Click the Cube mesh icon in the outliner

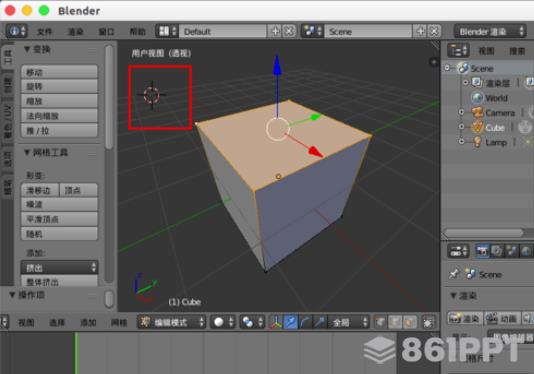pyautogui.click(x=477, y=127)
